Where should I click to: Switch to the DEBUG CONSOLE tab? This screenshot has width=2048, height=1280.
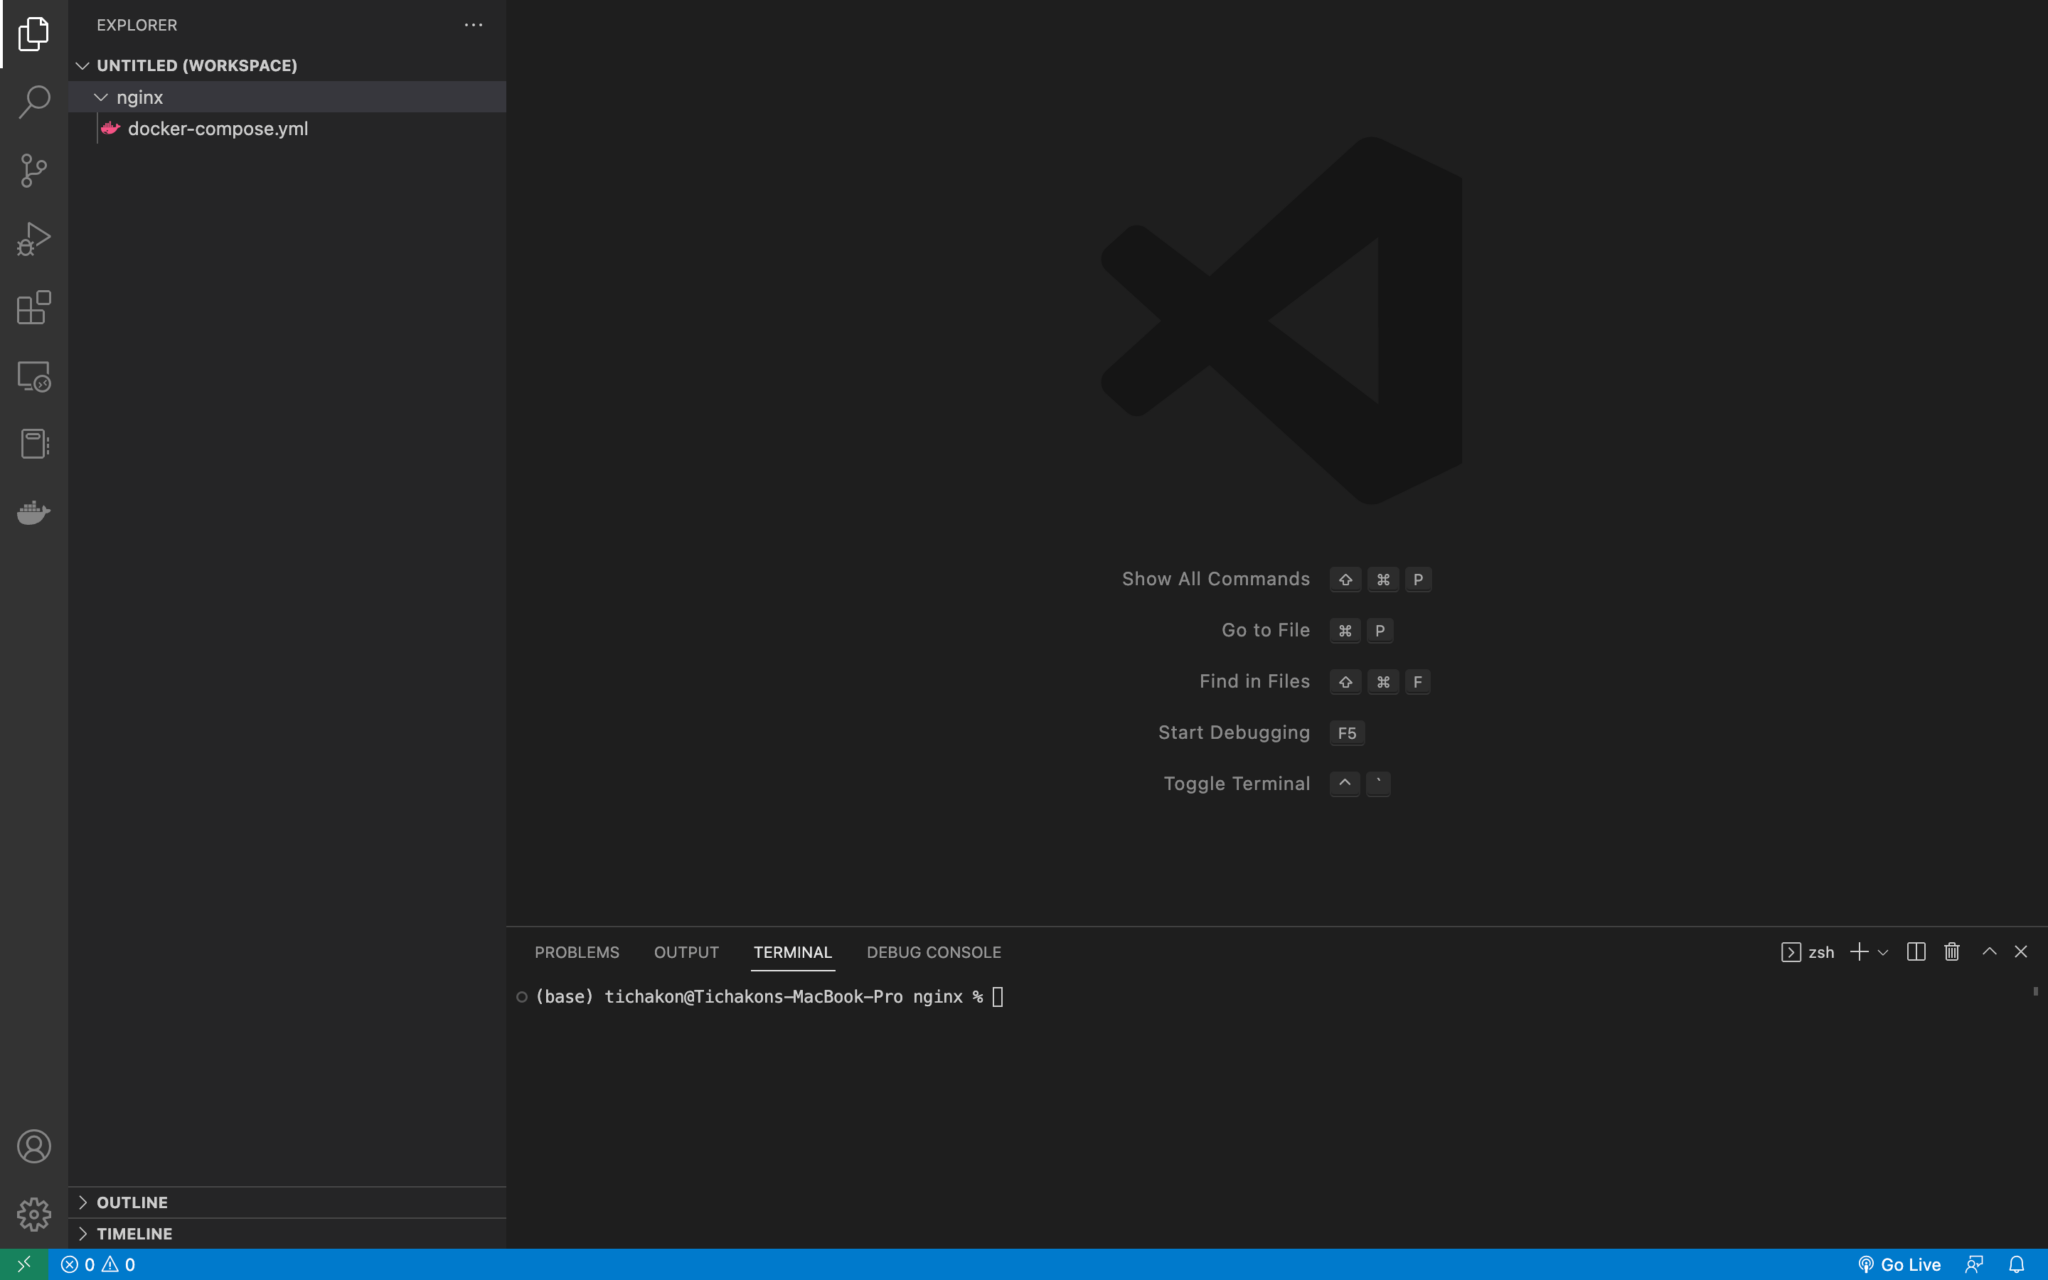point(932,951)
